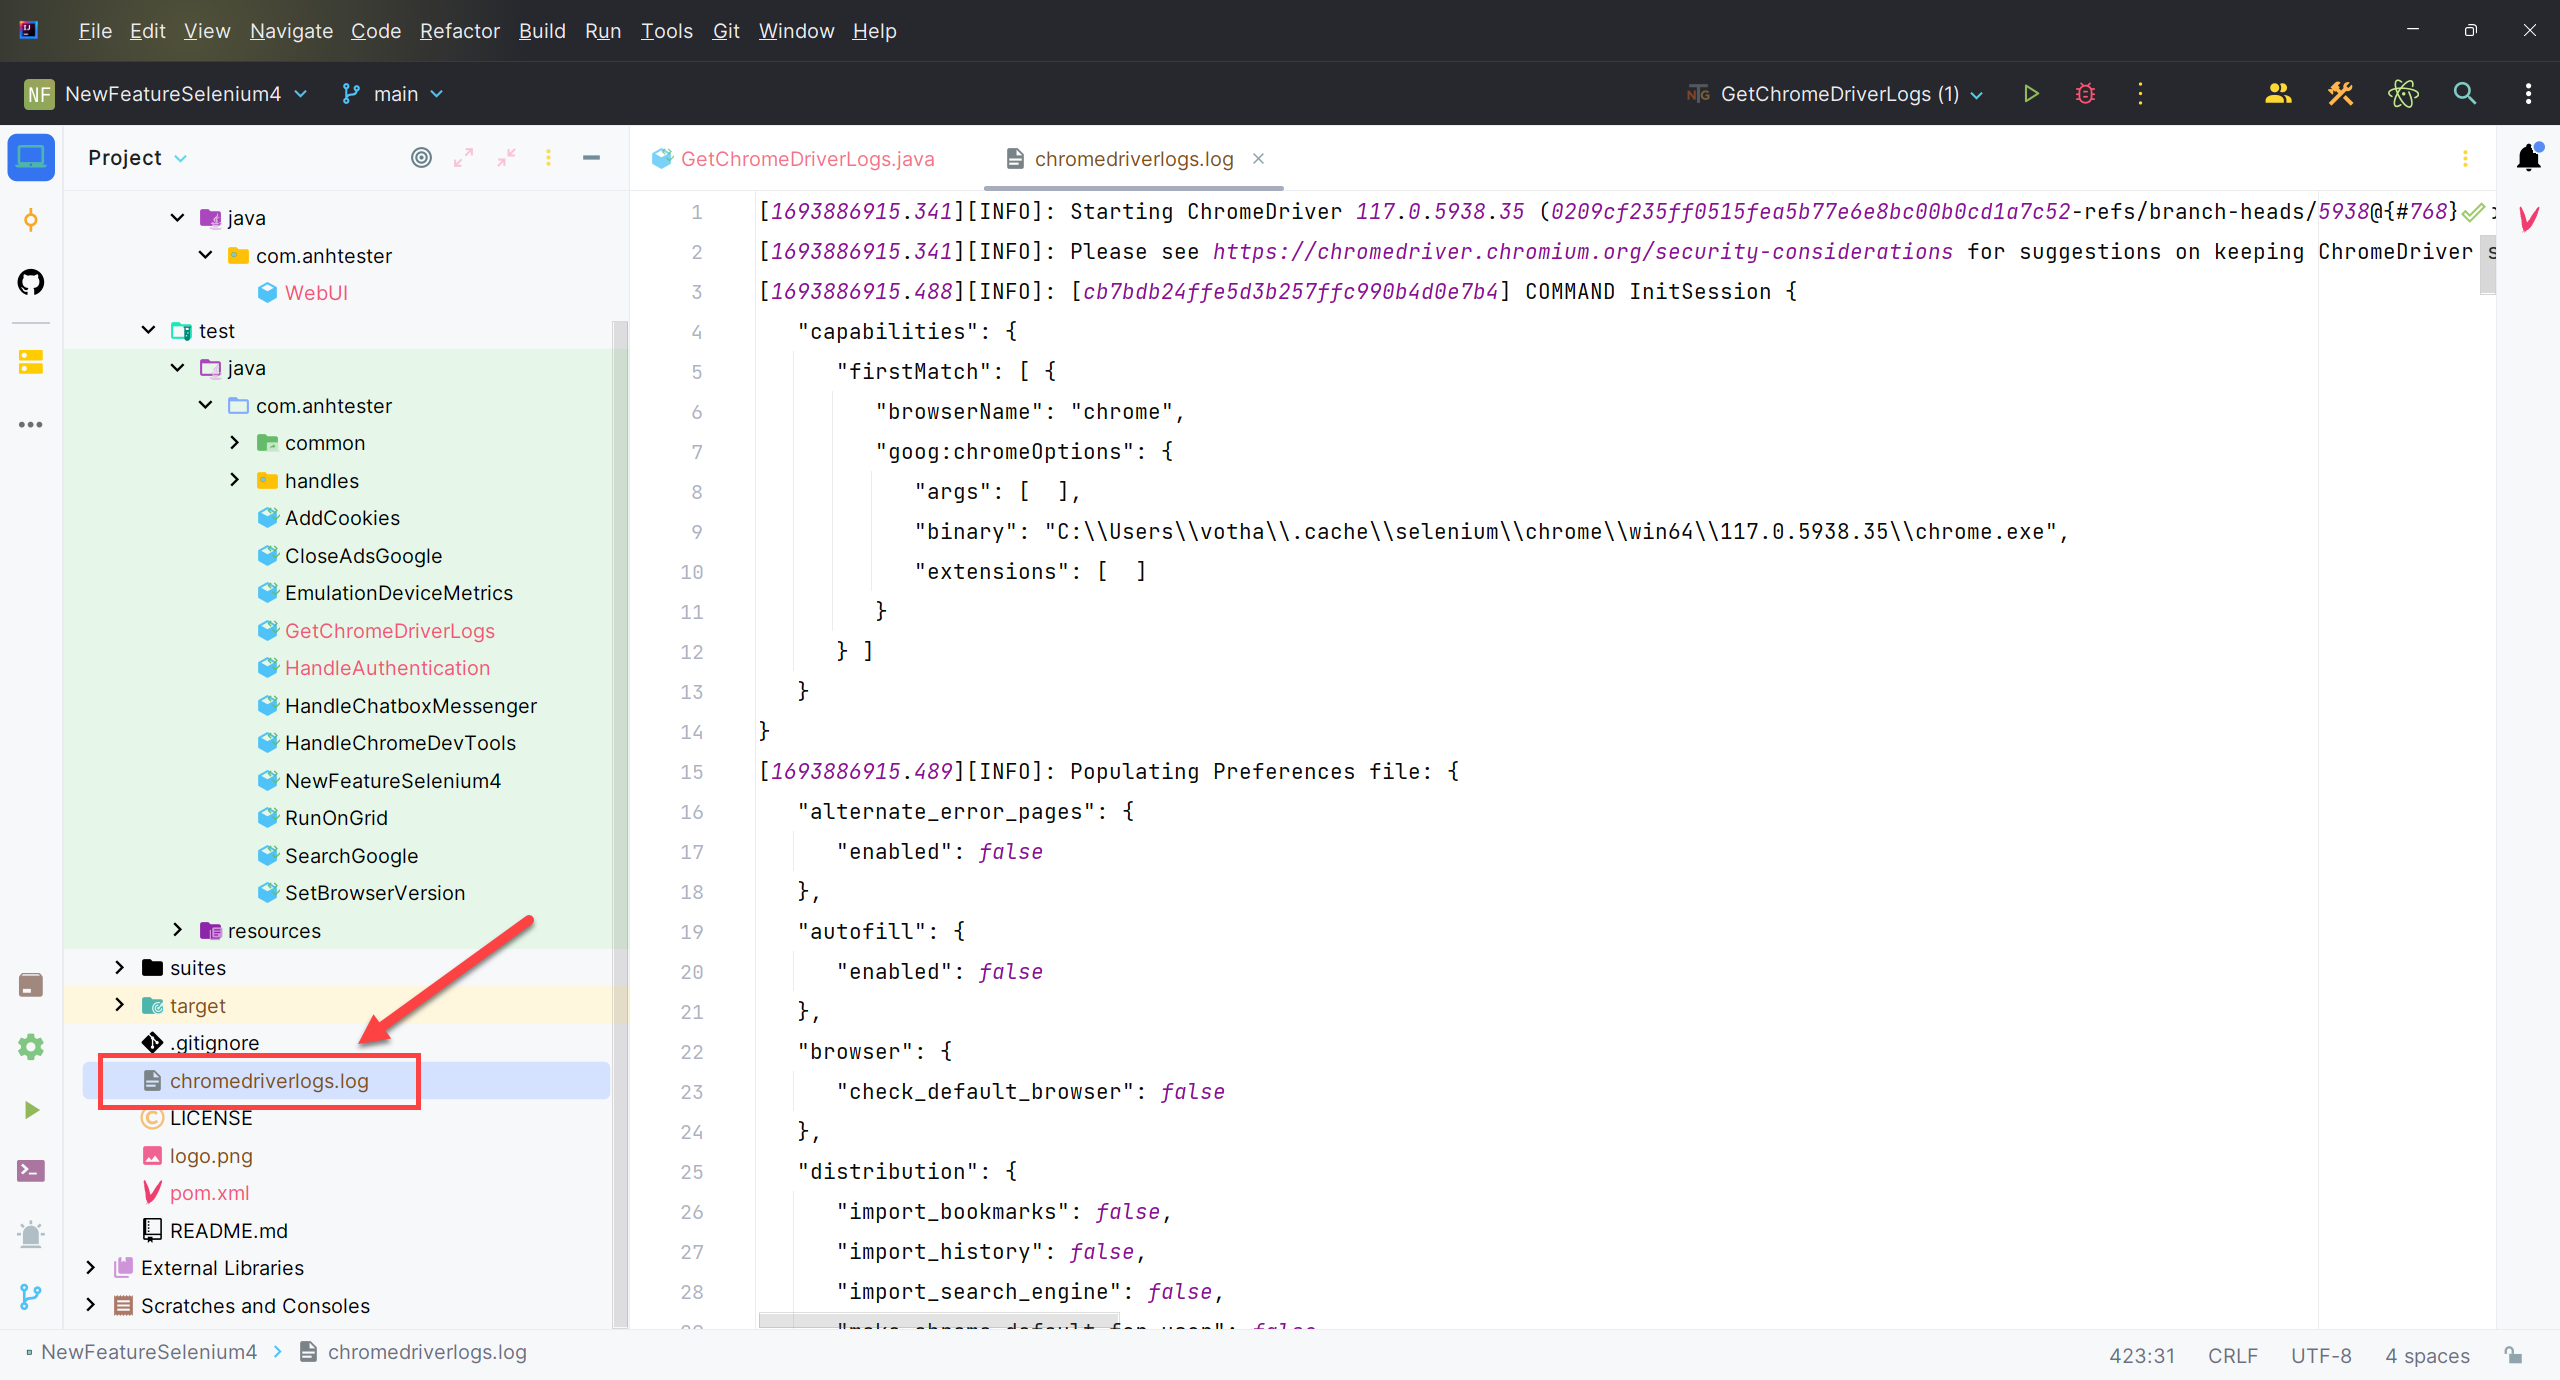Open the main branch dropdown
The width and height of the screenshot is (2560, 1380).
point(392,94)
